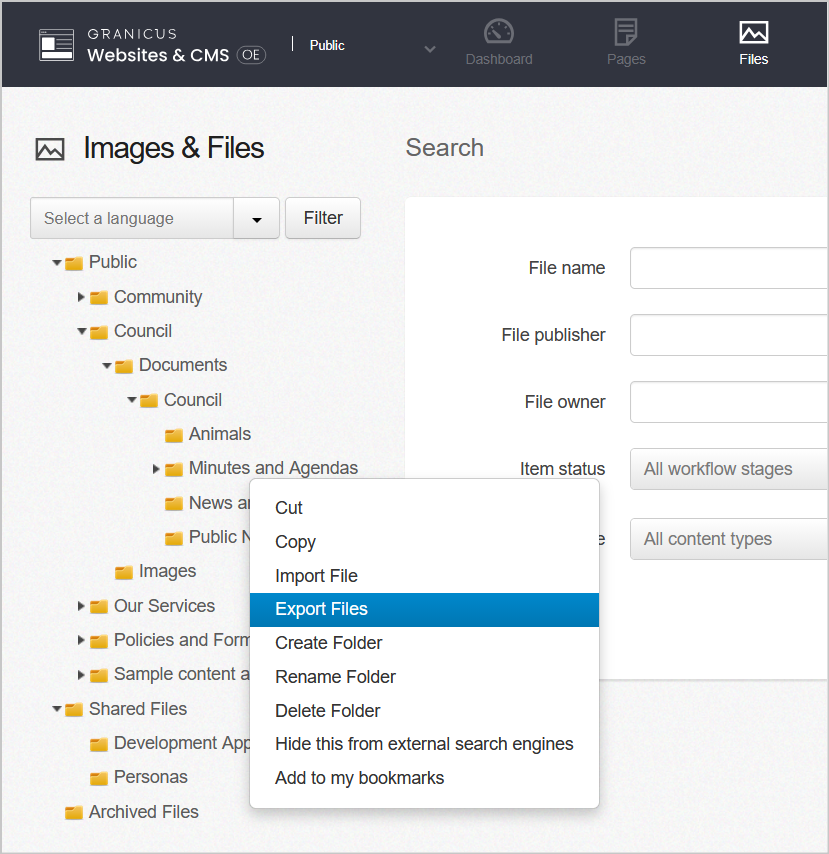Click the Documents folder icon
The height and width of the screenshot is (854, 829).
(124, 366)
